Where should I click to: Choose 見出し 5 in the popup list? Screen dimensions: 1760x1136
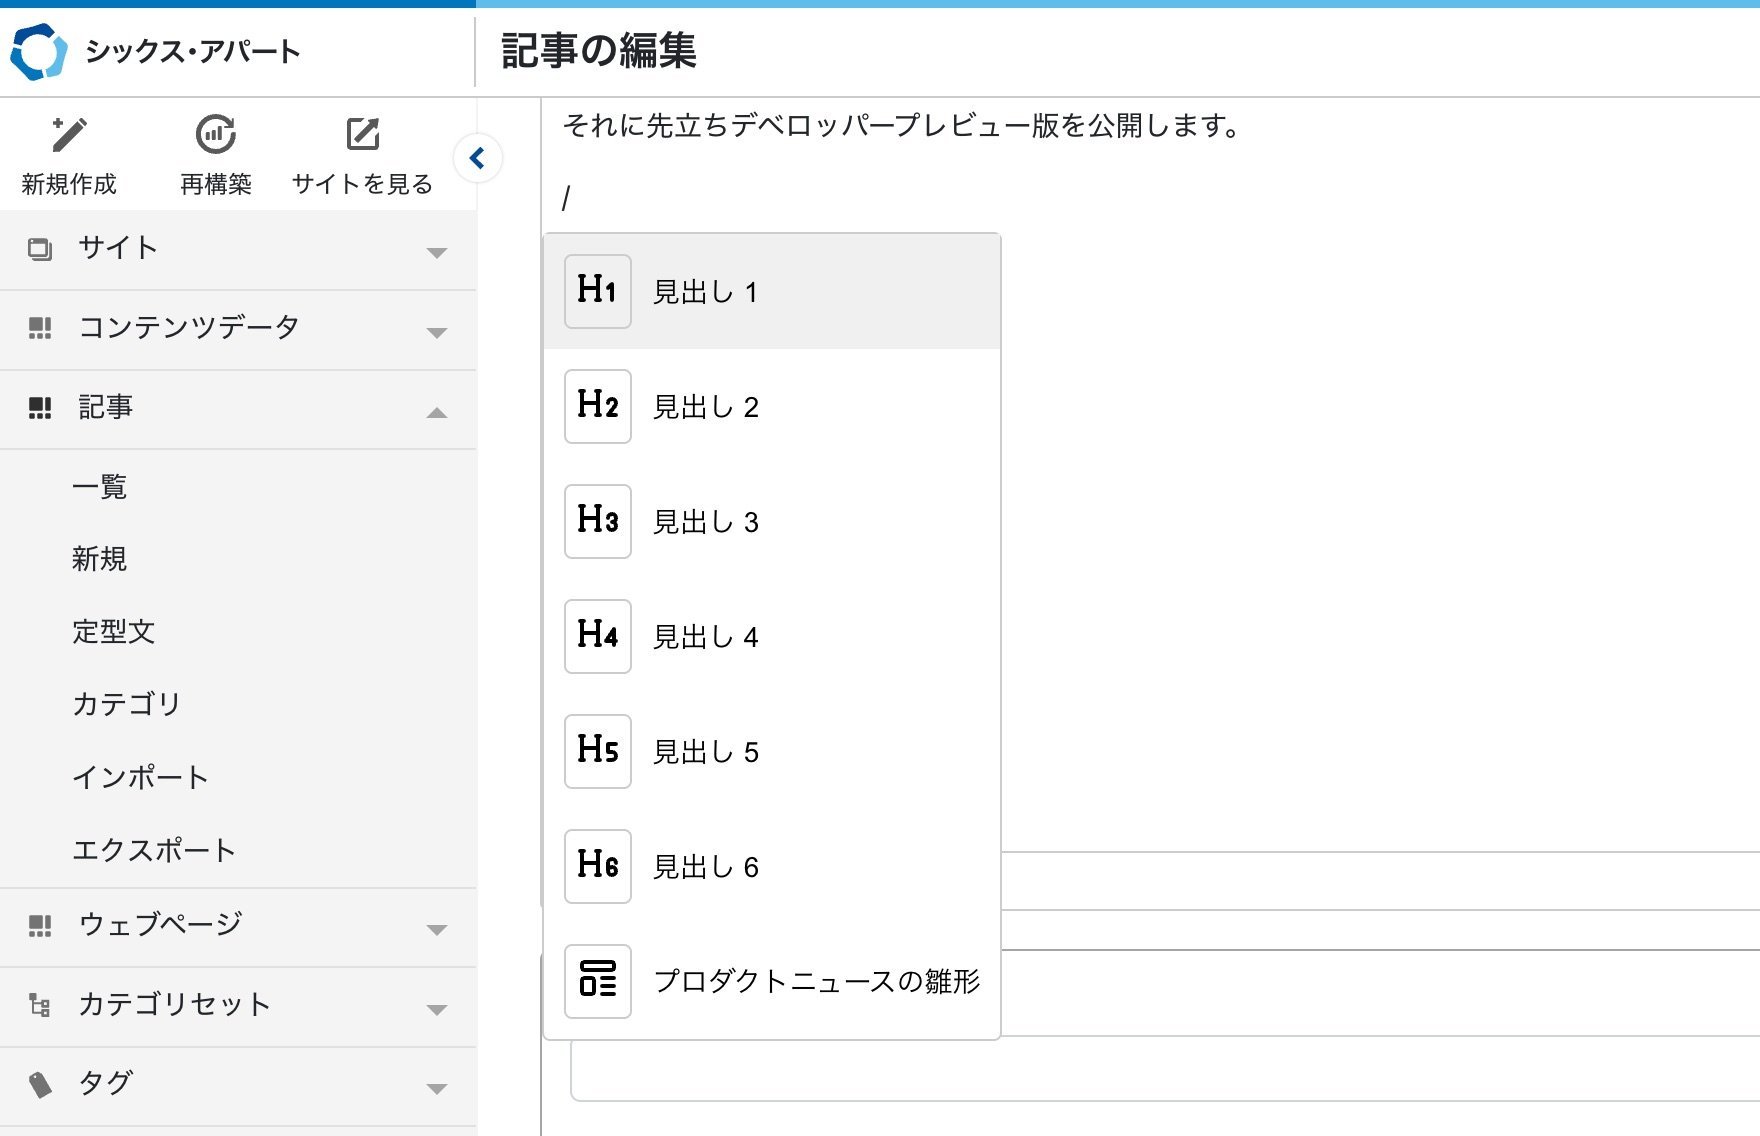tap(705, 752)
